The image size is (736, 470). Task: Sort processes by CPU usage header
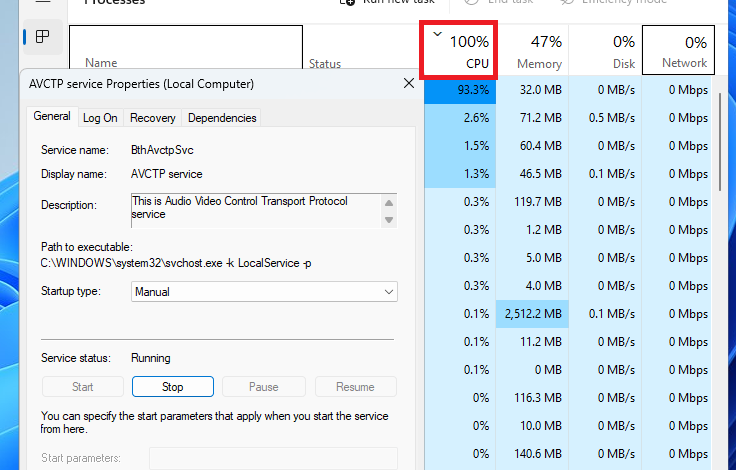(x=466, y=52)
